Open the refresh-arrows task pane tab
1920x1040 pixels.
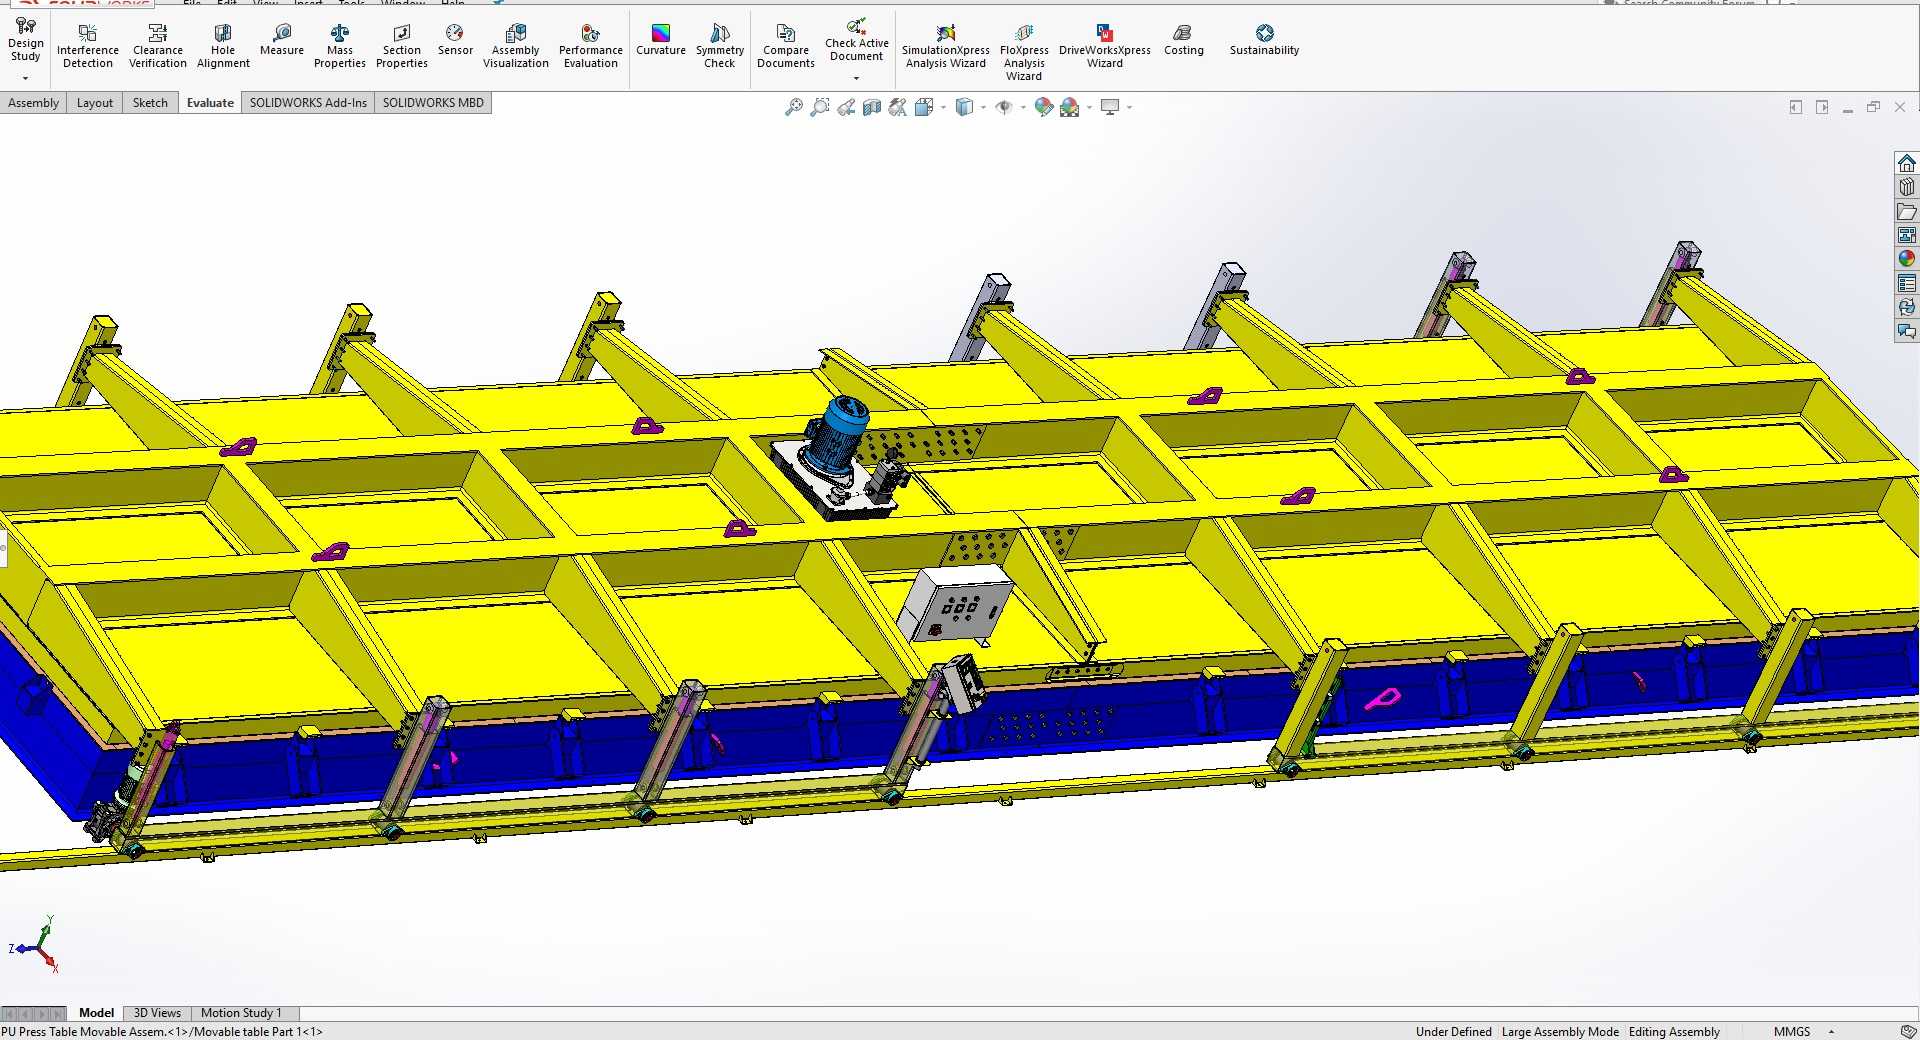click(x=1907, y=307)
